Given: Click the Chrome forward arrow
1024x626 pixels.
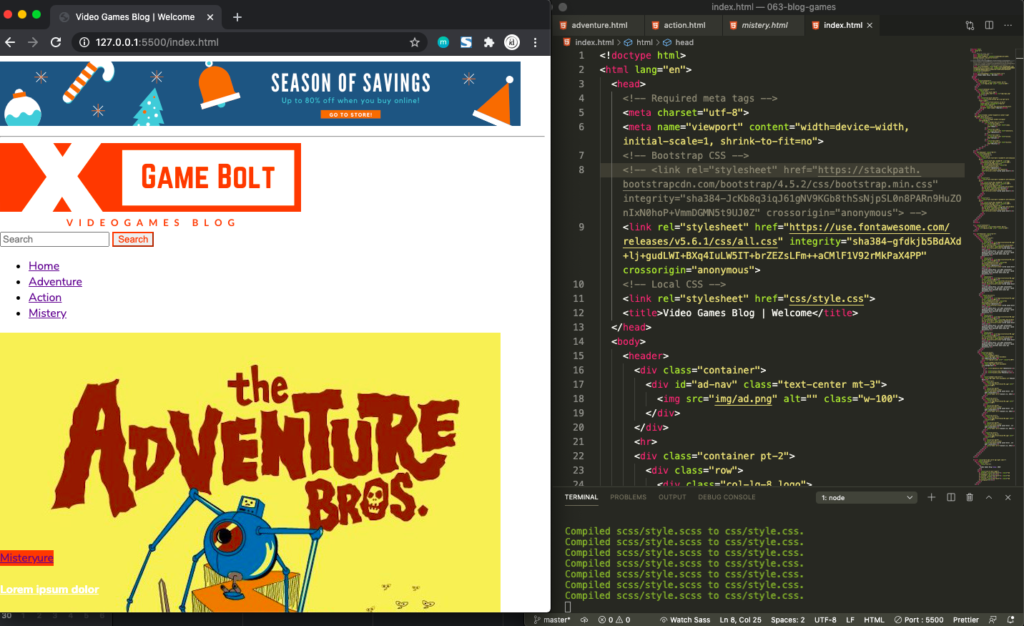Looking at the screenshot, I should [x=33, y=42].
